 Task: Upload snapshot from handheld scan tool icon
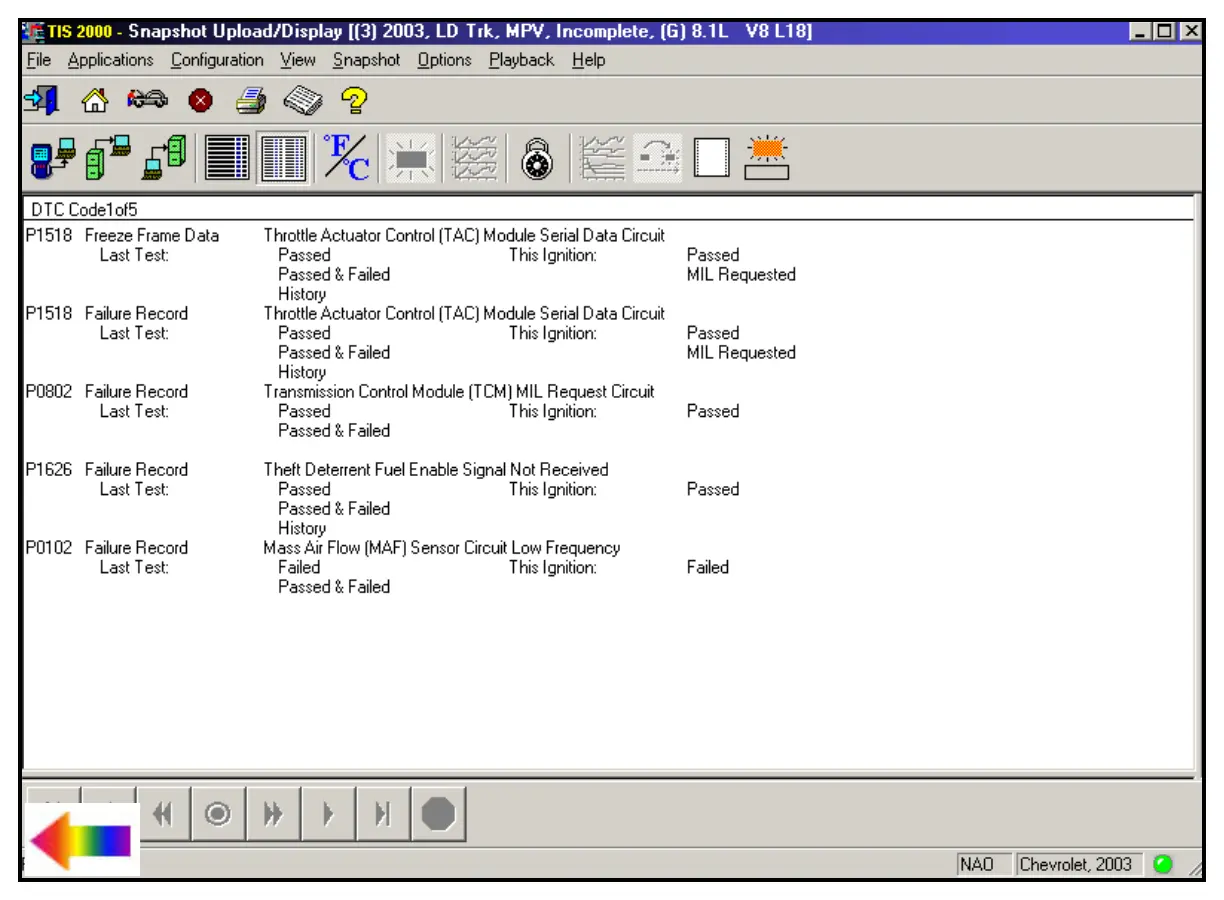[53, 158]
